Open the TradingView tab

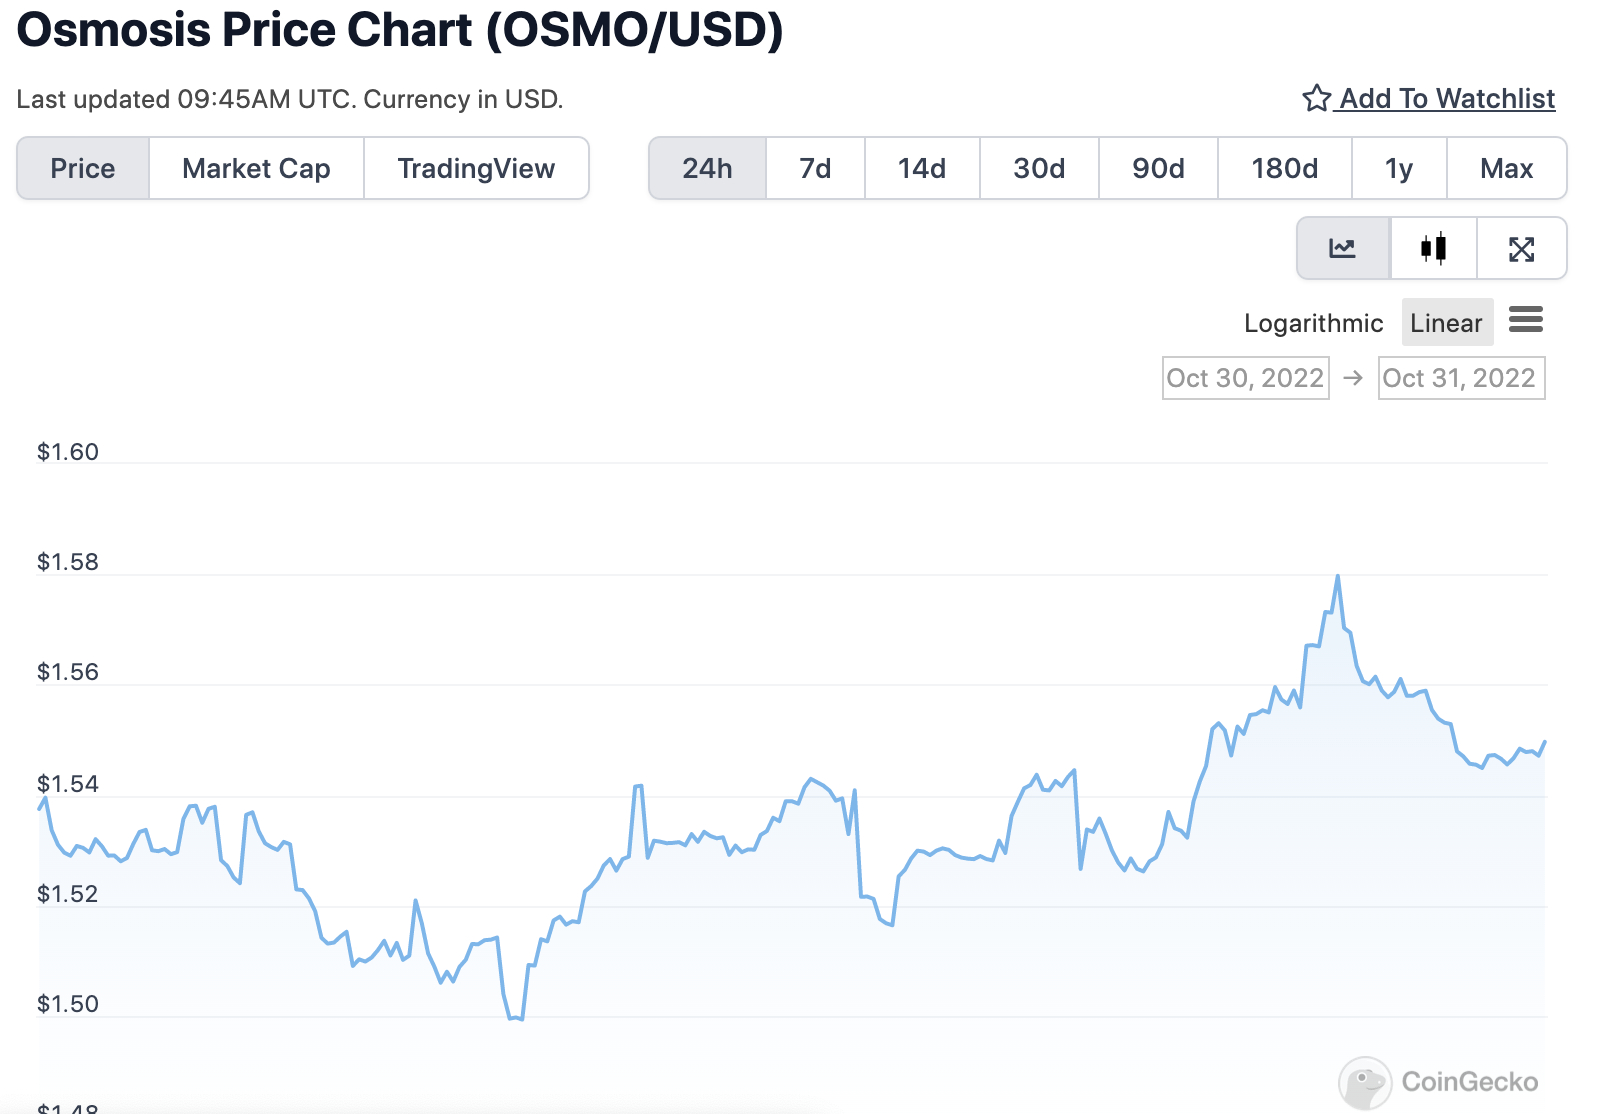tap(476, 168)
